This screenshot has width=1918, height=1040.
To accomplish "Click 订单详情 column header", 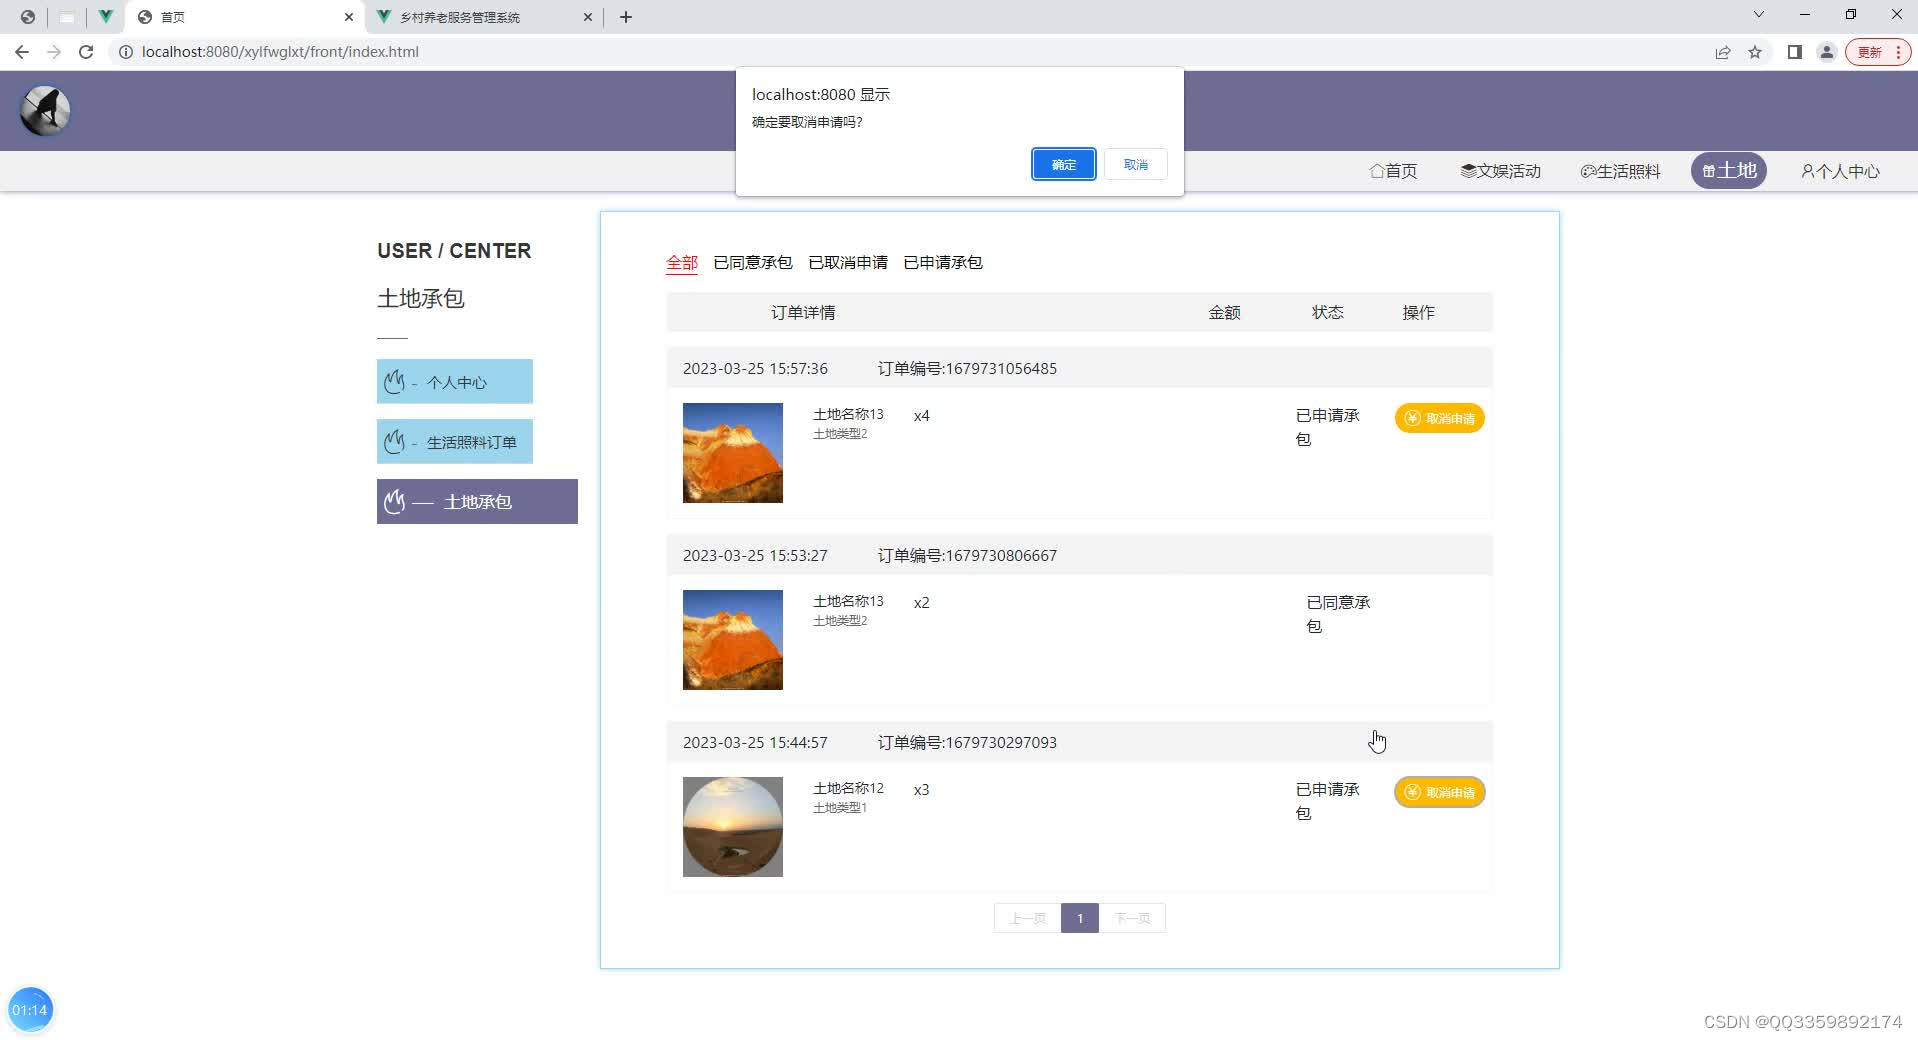I will click(x=803, y=313).
